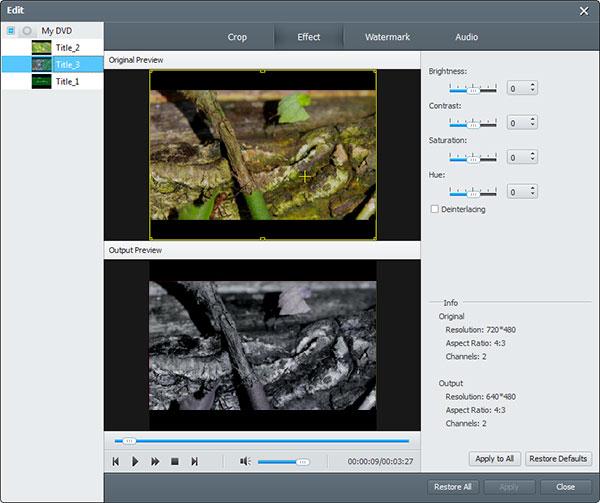Click the Brightness value input field
The height and width of the screenshot is (503, 600).
pyautogui.click(x=518, y=88)
